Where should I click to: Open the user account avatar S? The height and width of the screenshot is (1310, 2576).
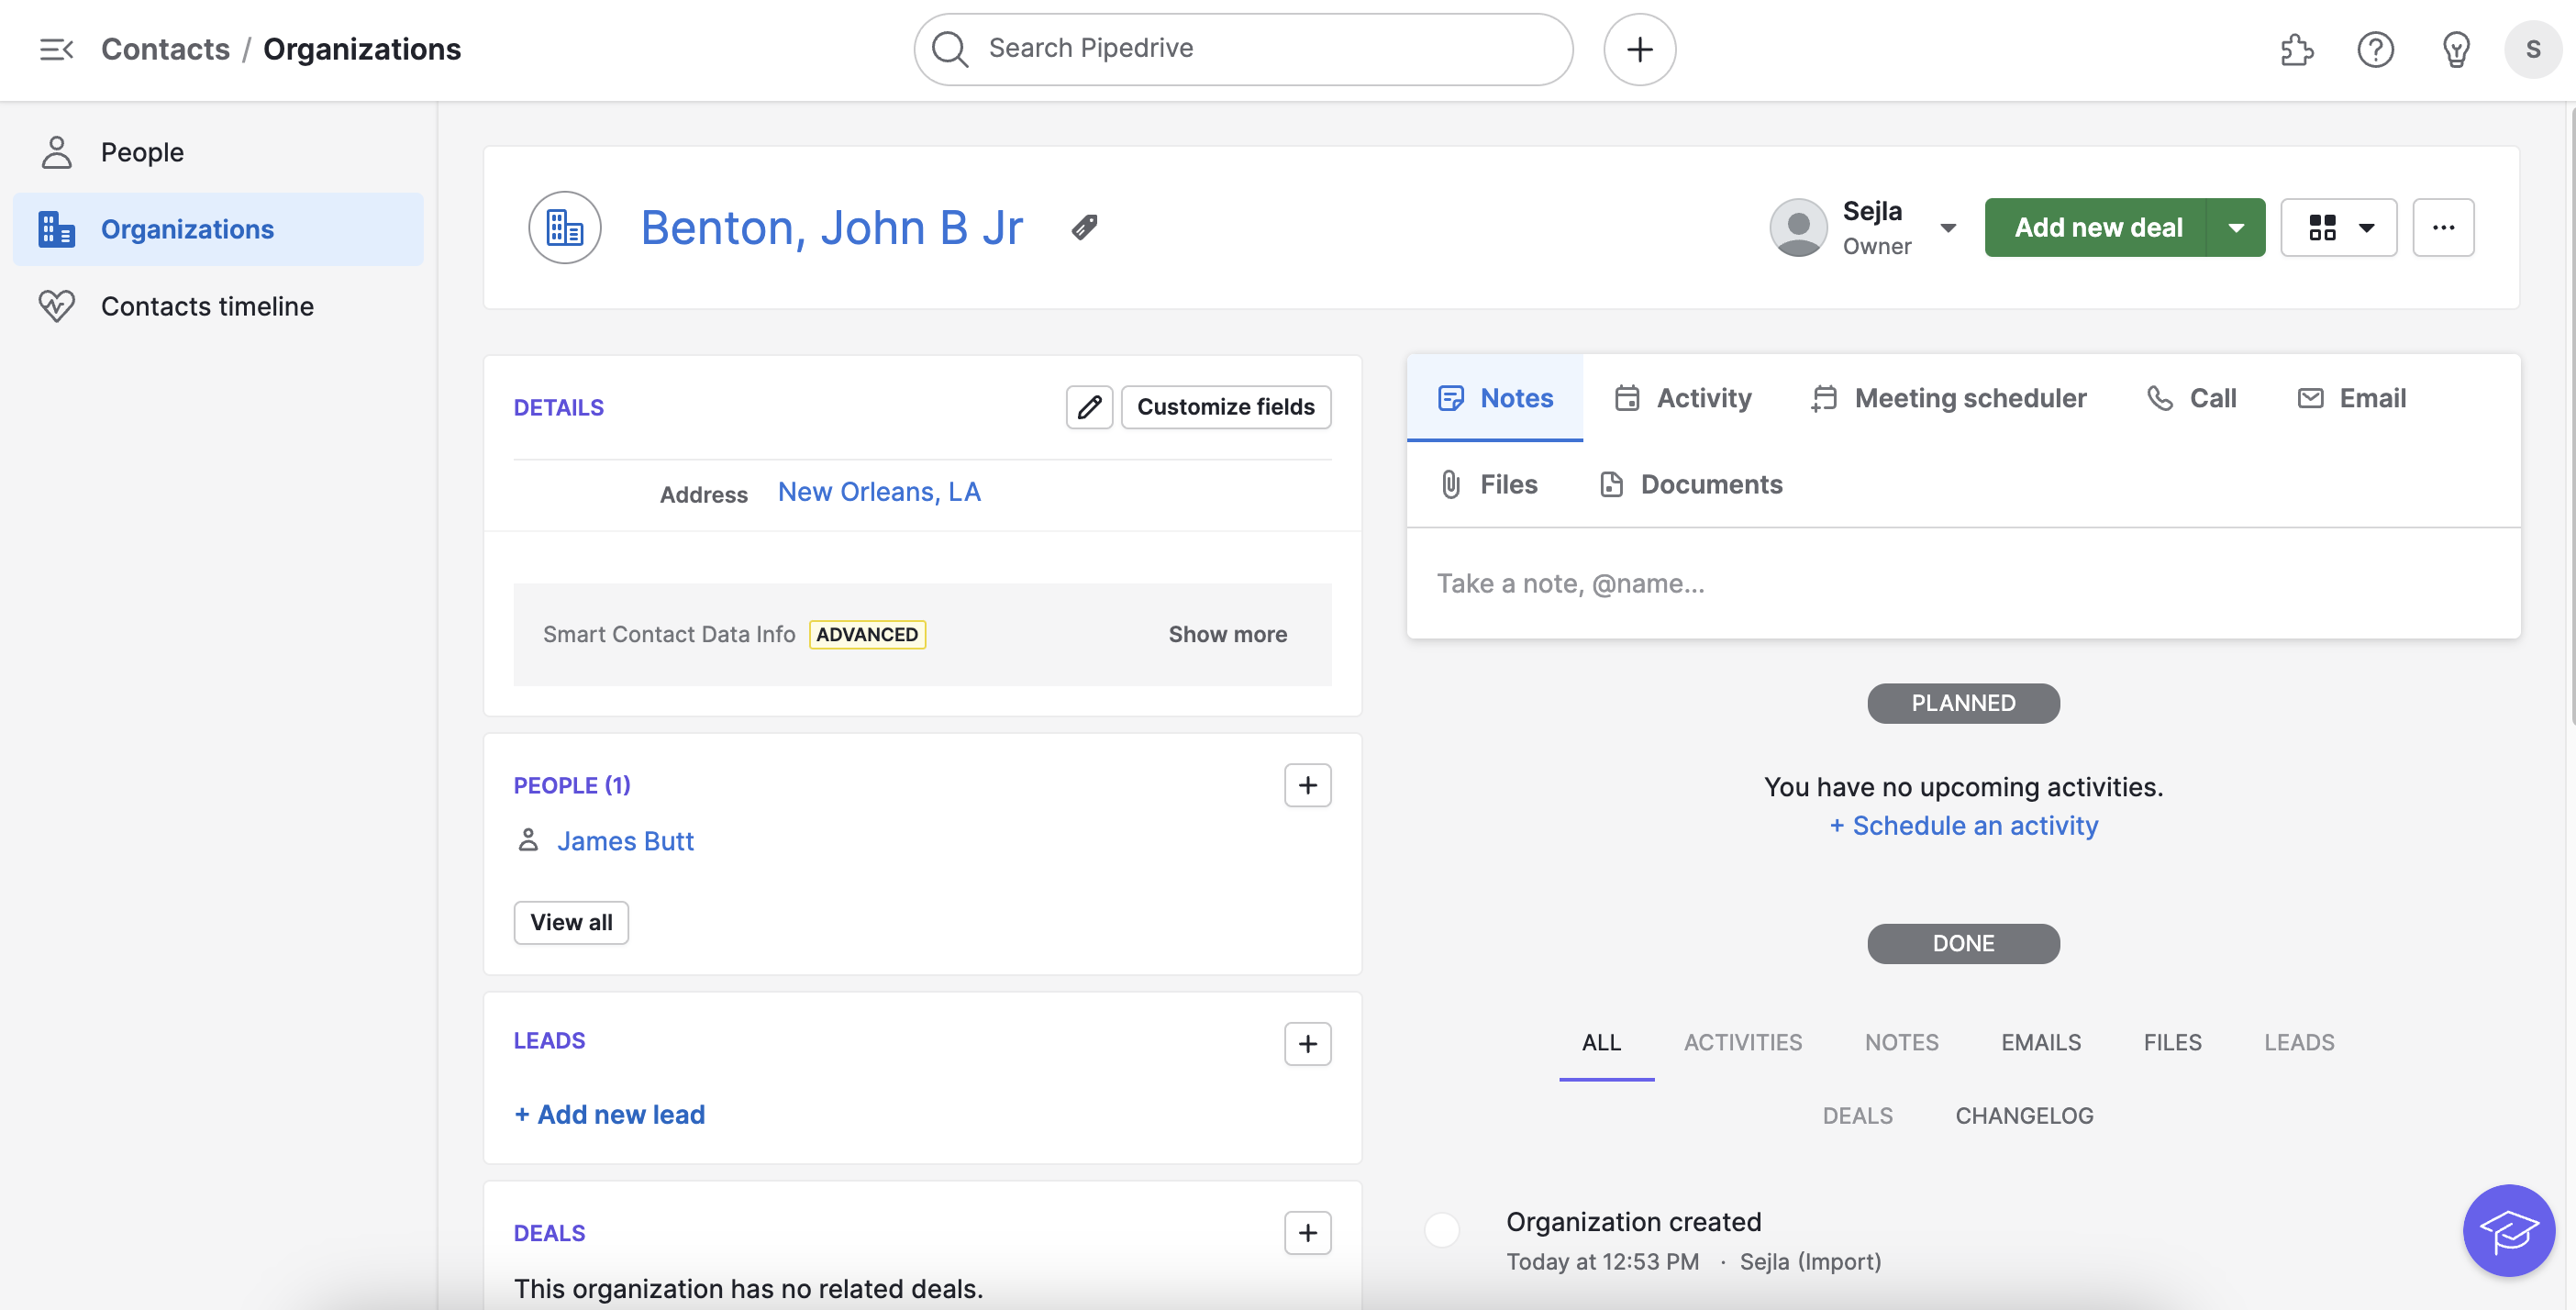(x=2532, y=49)
